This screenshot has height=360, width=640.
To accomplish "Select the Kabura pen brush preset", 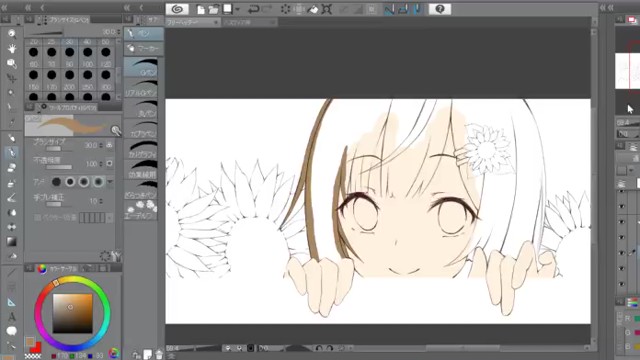I will pos(141,129).
